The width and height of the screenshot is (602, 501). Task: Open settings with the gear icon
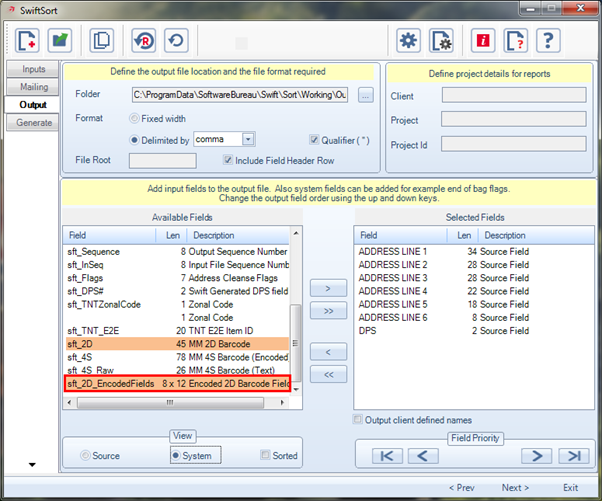click(408, 40)
